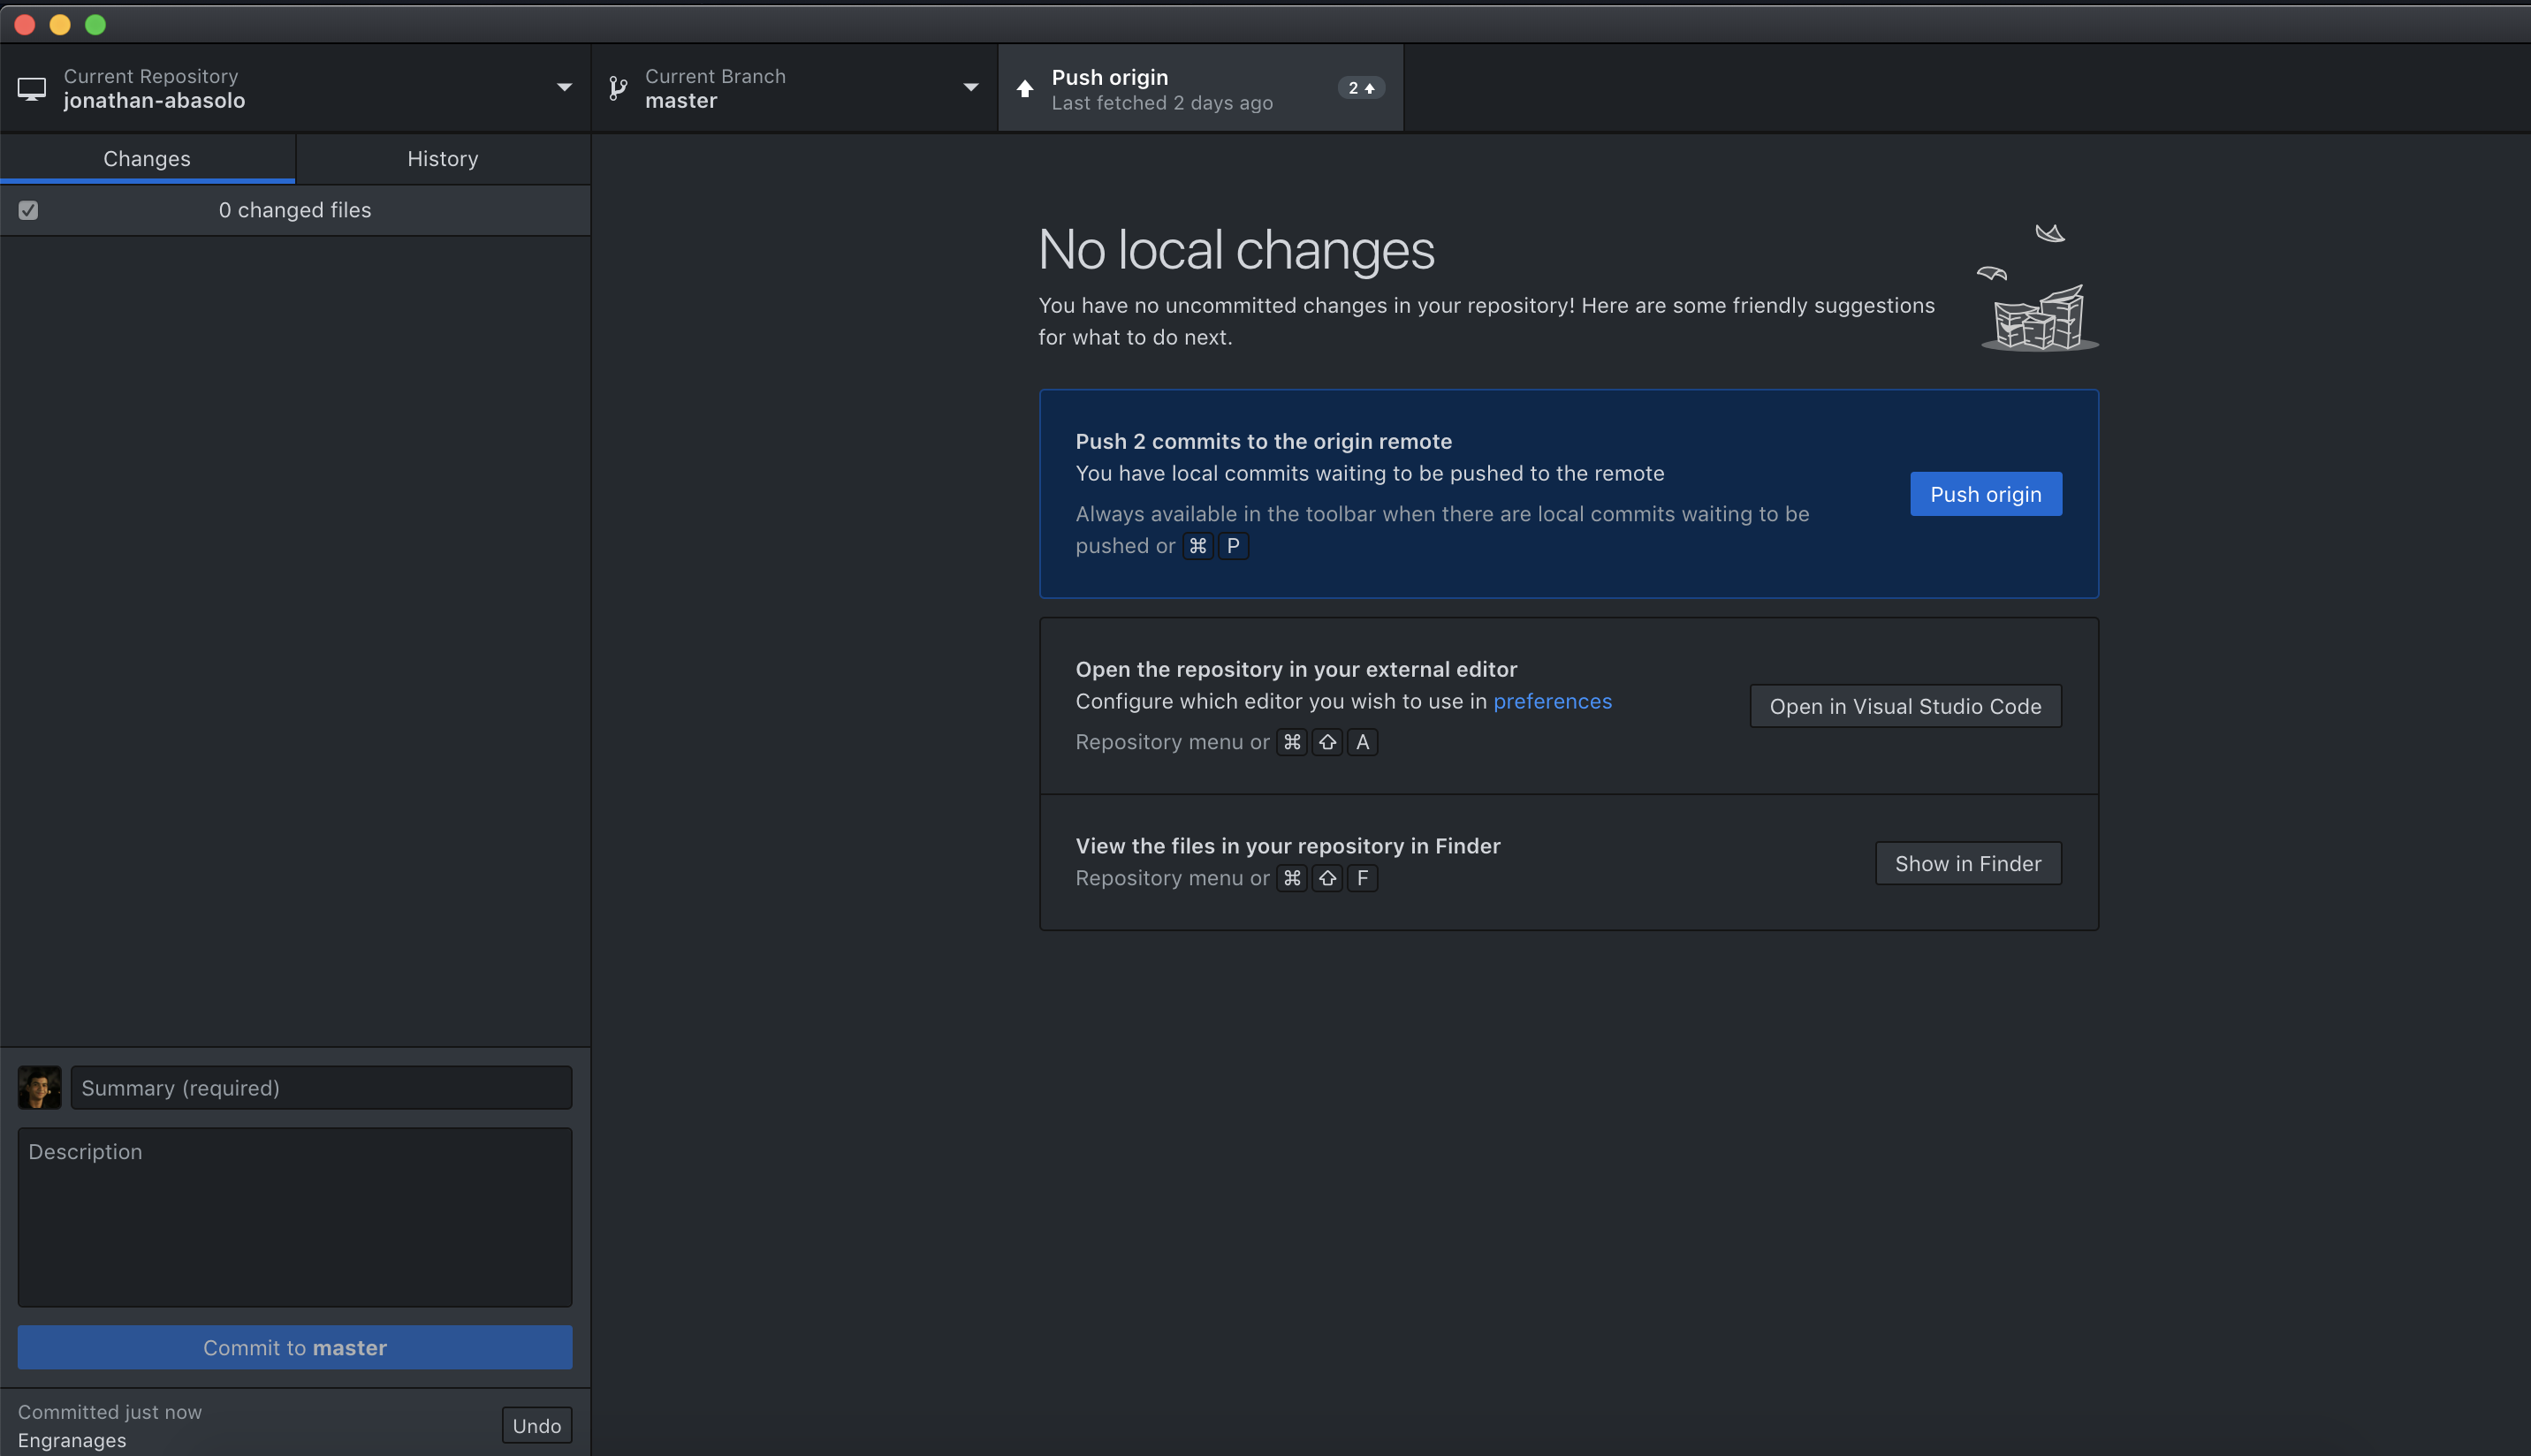Click the git branch icon
The height and width of the screenshot is (1456, 2531).
point(618,89)
